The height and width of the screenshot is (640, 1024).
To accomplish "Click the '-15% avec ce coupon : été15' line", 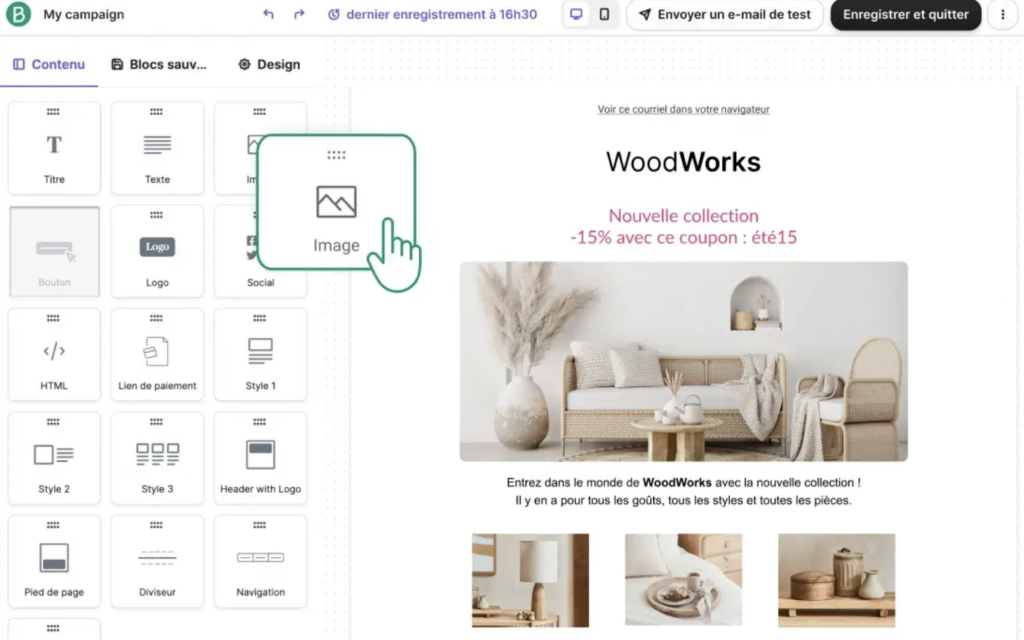I will point(683,237).
